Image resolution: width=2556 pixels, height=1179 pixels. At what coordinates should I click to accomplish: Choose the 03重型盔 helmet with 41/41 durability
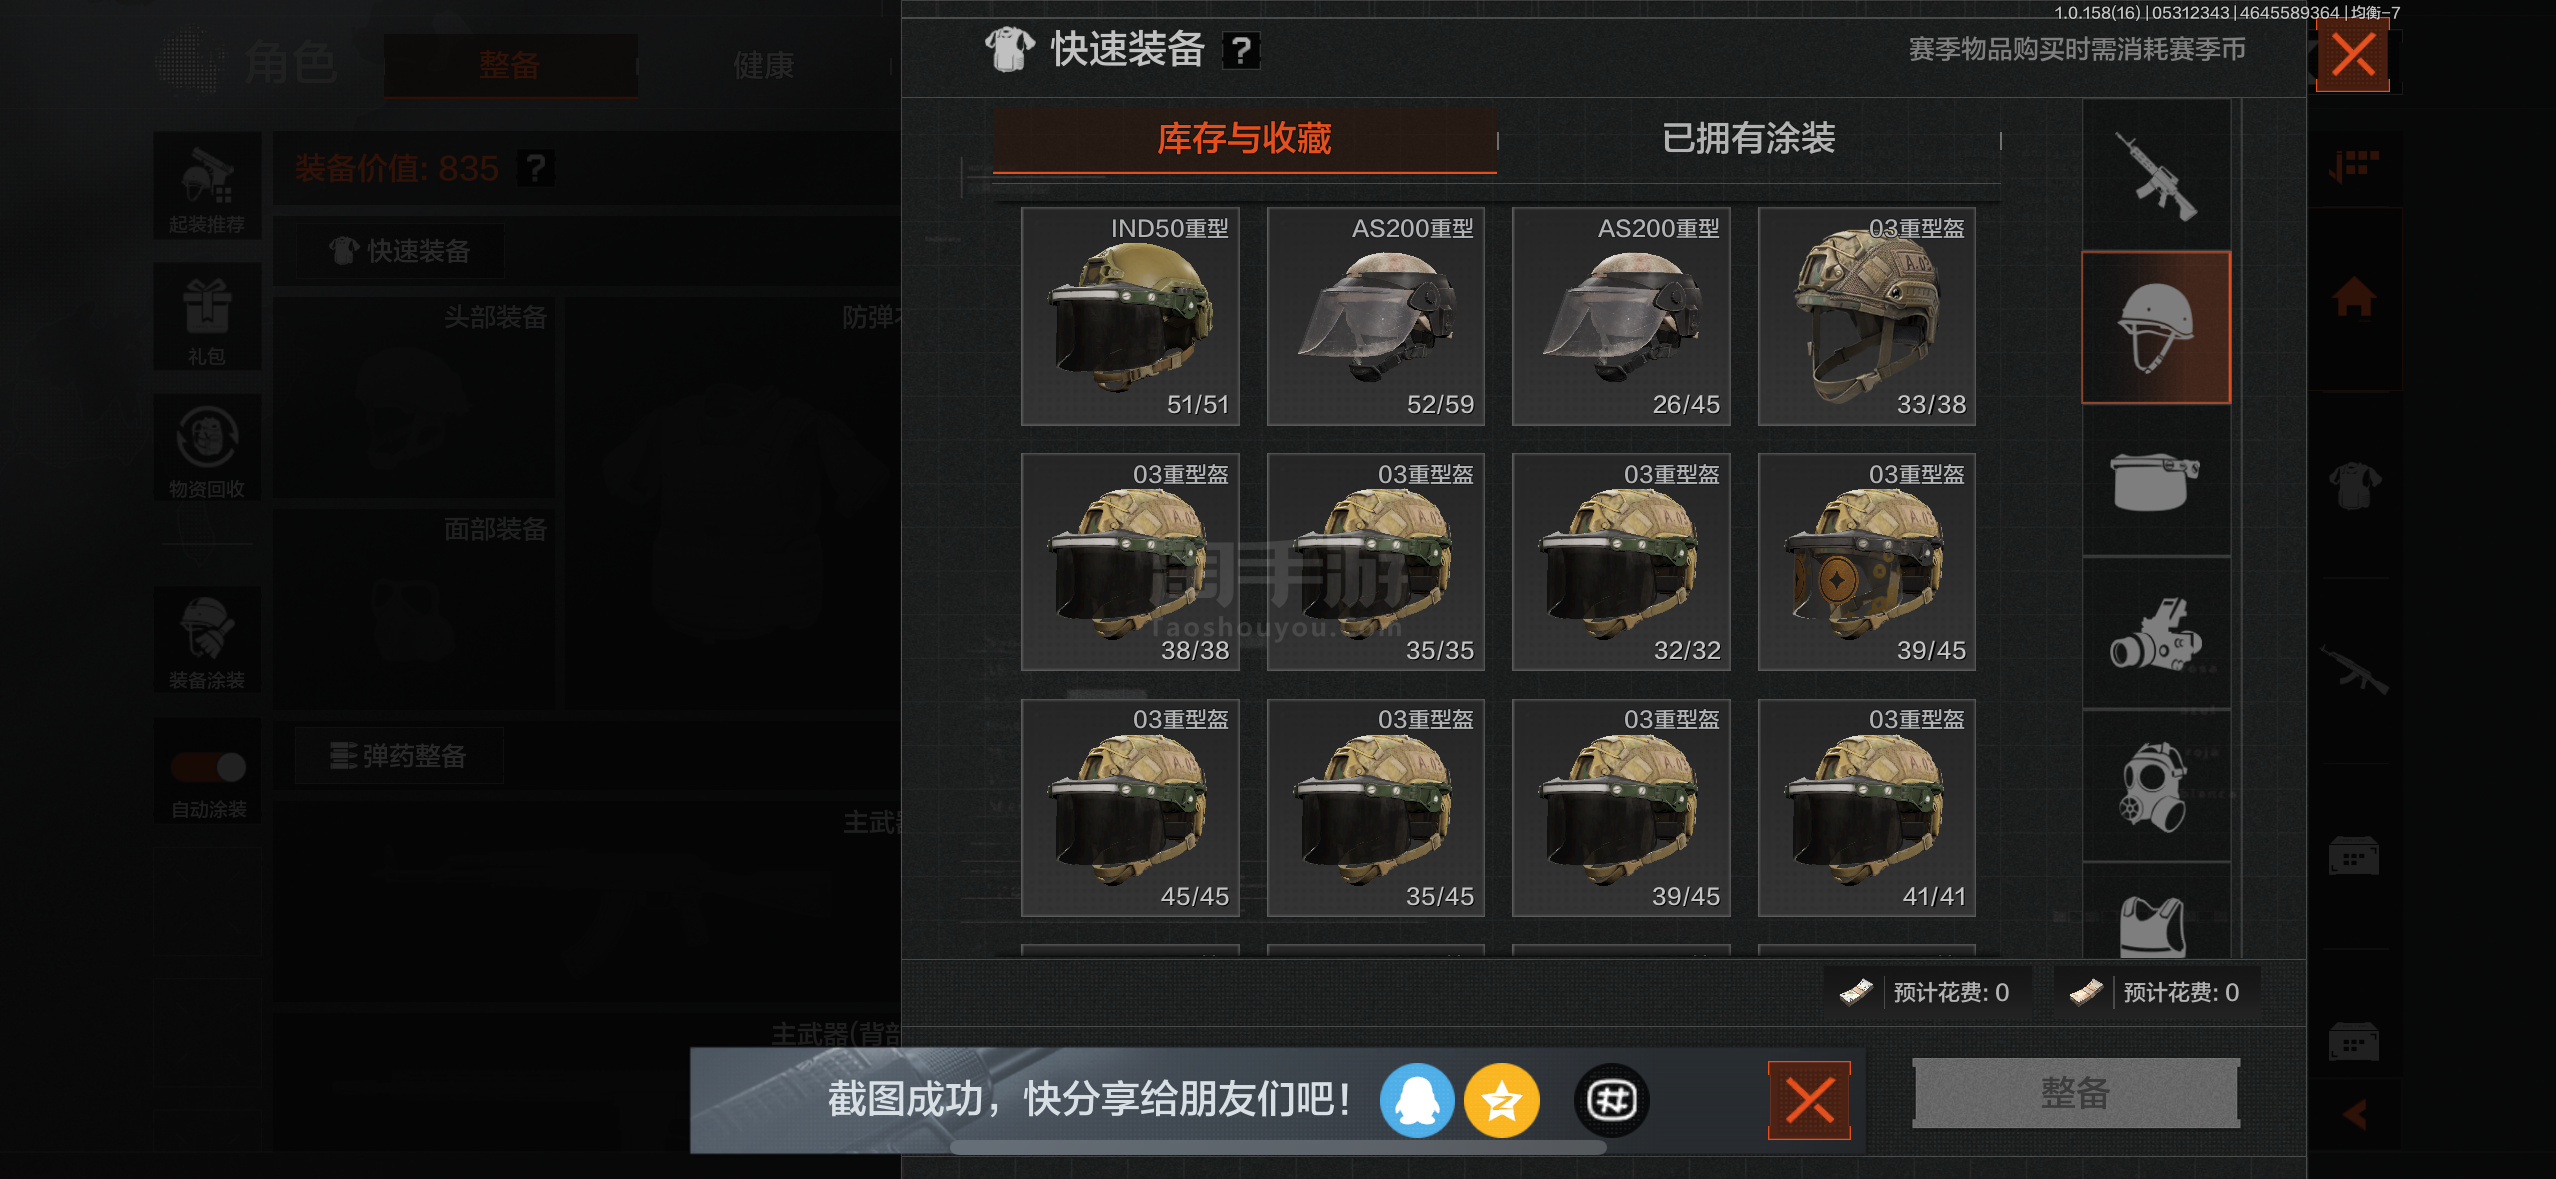point(1866,808)
